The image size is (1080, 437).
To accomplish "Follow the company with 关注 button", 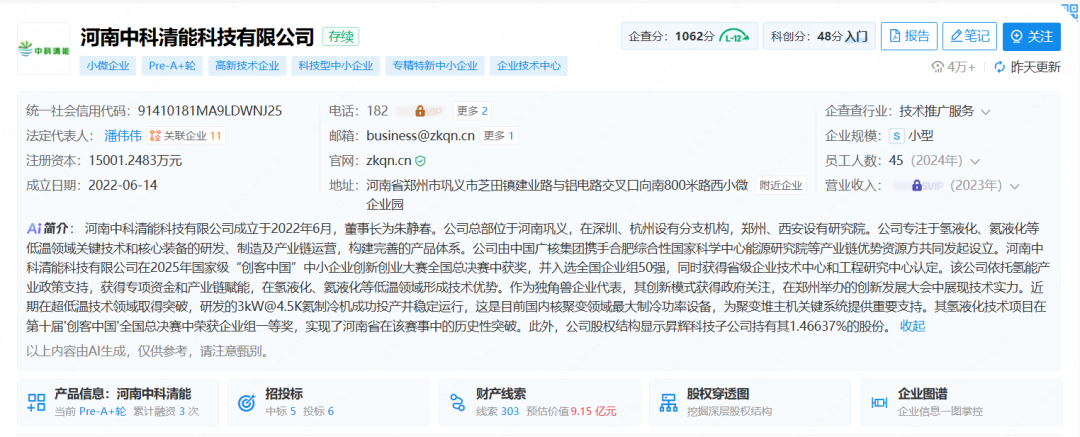I will tap(1032, 37).
